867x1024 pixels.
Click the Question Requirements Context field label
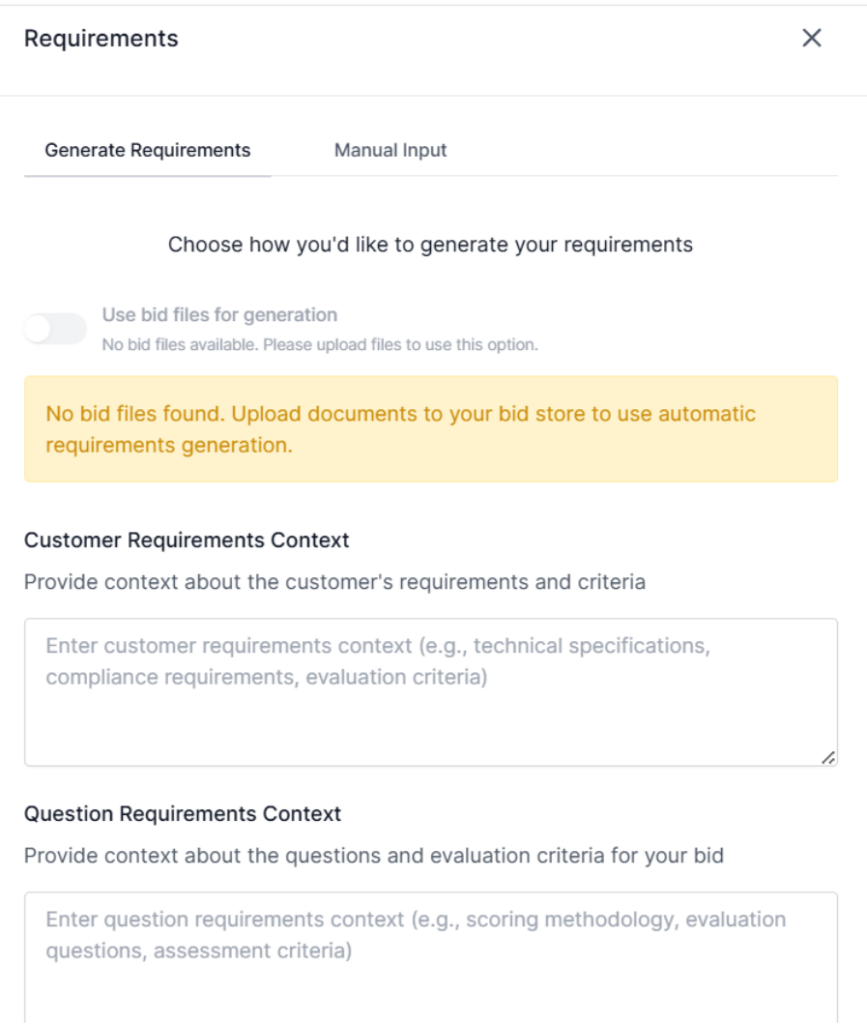pyautogui.click(x=183, y=814)
